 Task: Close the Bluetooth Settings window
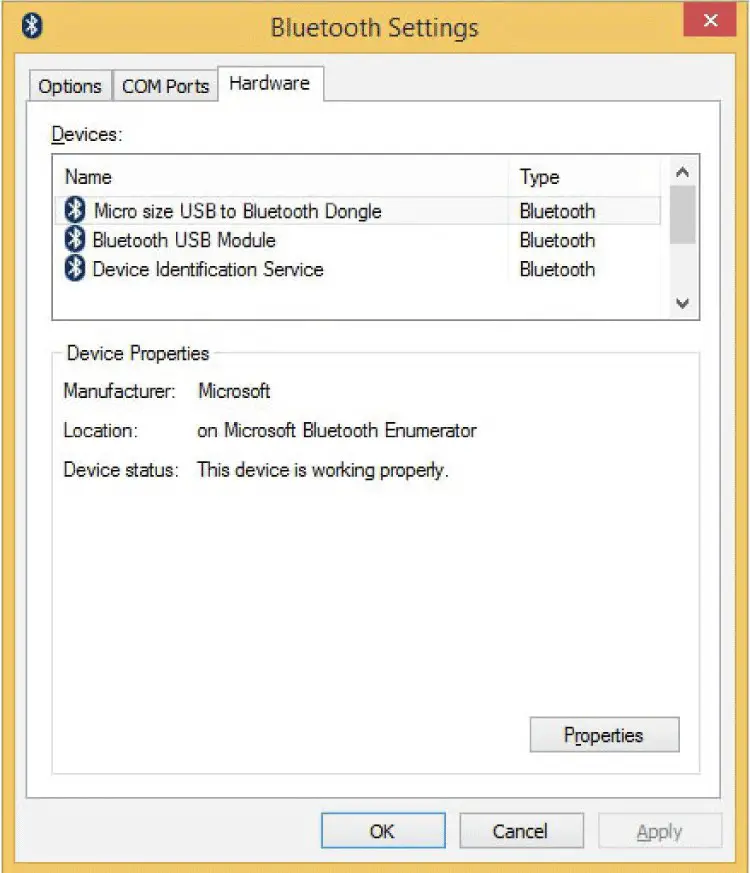(712, 20)
